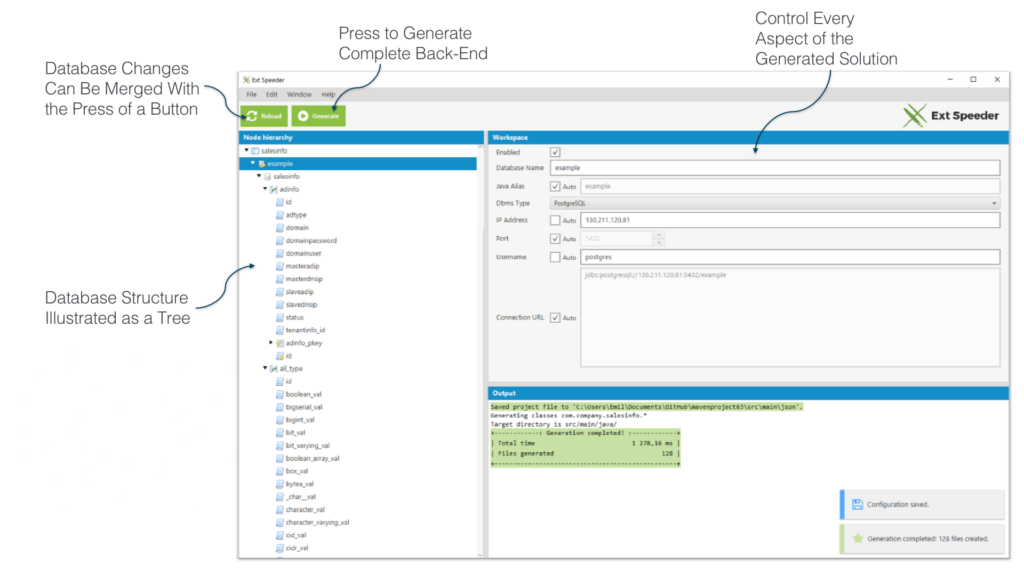Increase Port value with up stepper

pos(659,235)
